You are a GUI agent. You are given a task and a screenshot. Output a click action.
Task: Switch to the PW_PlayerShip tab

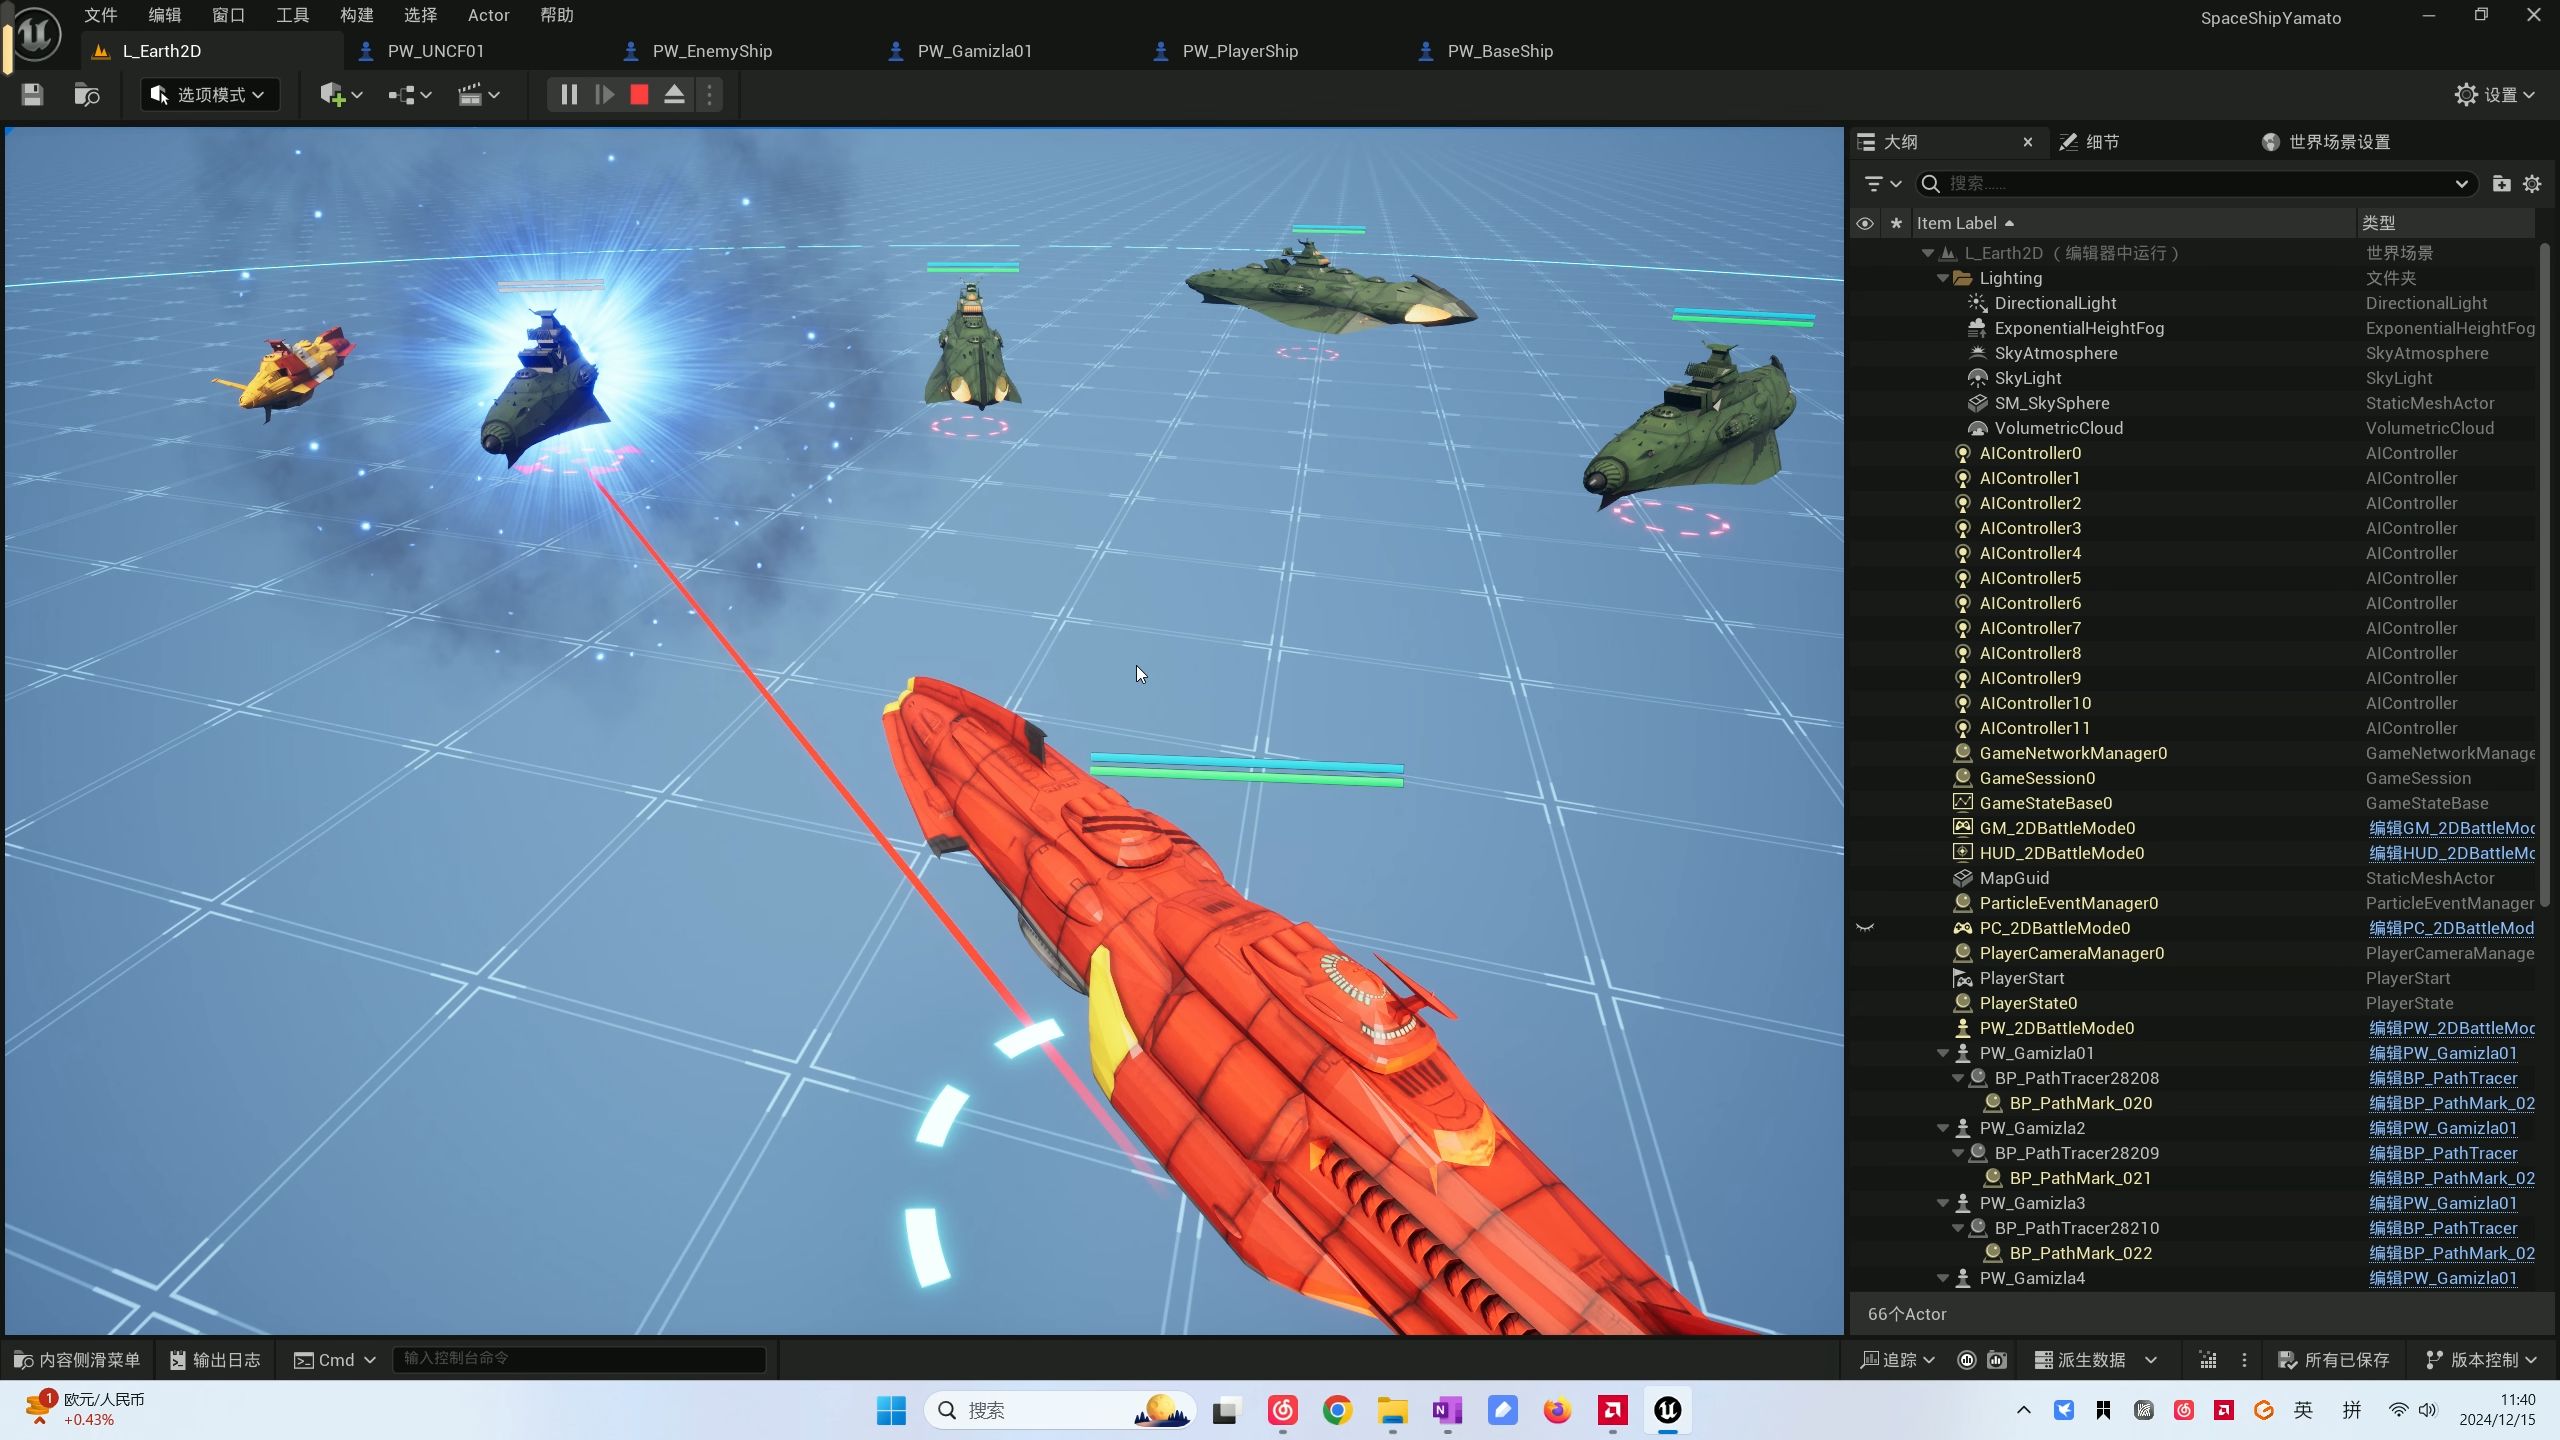tap(1239, 51)
